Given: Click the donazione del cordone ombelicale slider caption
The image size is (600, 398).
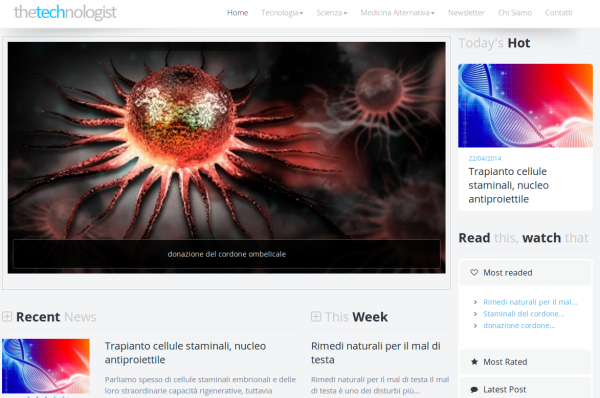Looking at the screenshot, I should 227,254.
